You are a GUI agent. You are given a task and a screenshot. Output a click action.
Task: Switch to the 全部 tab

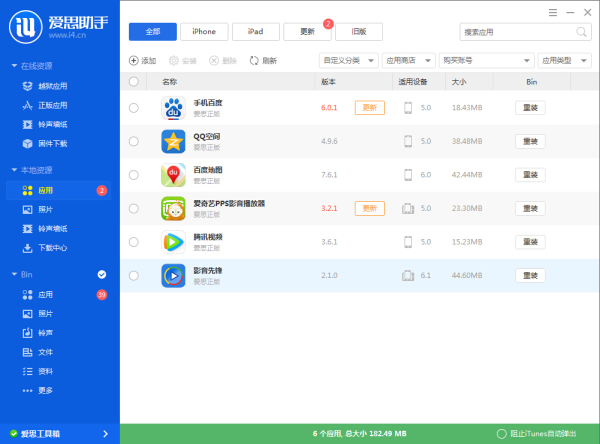tap(153, 32)
